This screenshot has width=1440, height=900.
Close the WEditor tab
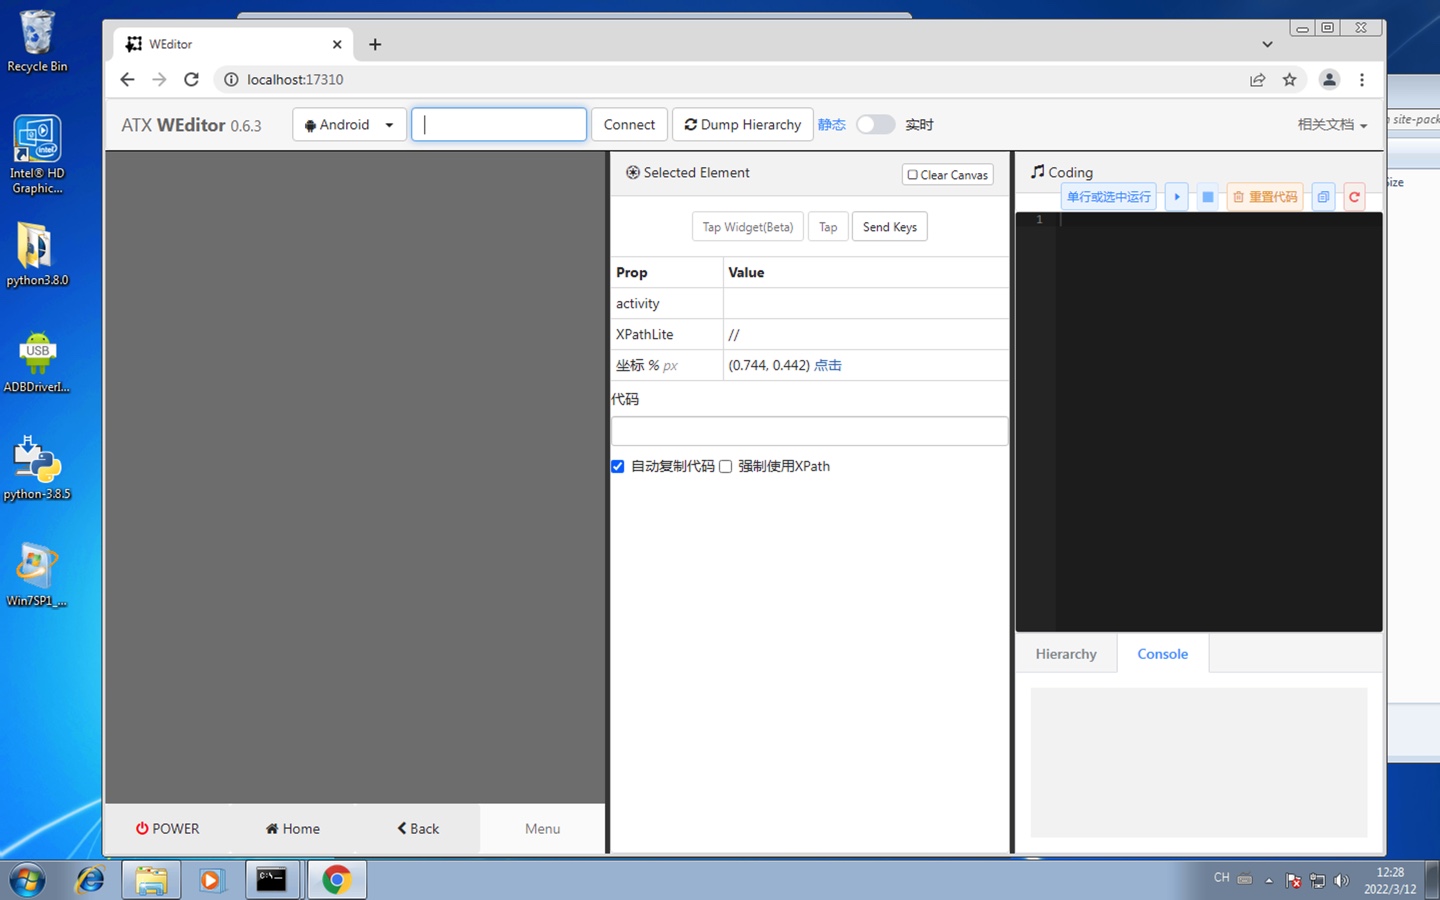pyautogui.click(x=337, y=44)
